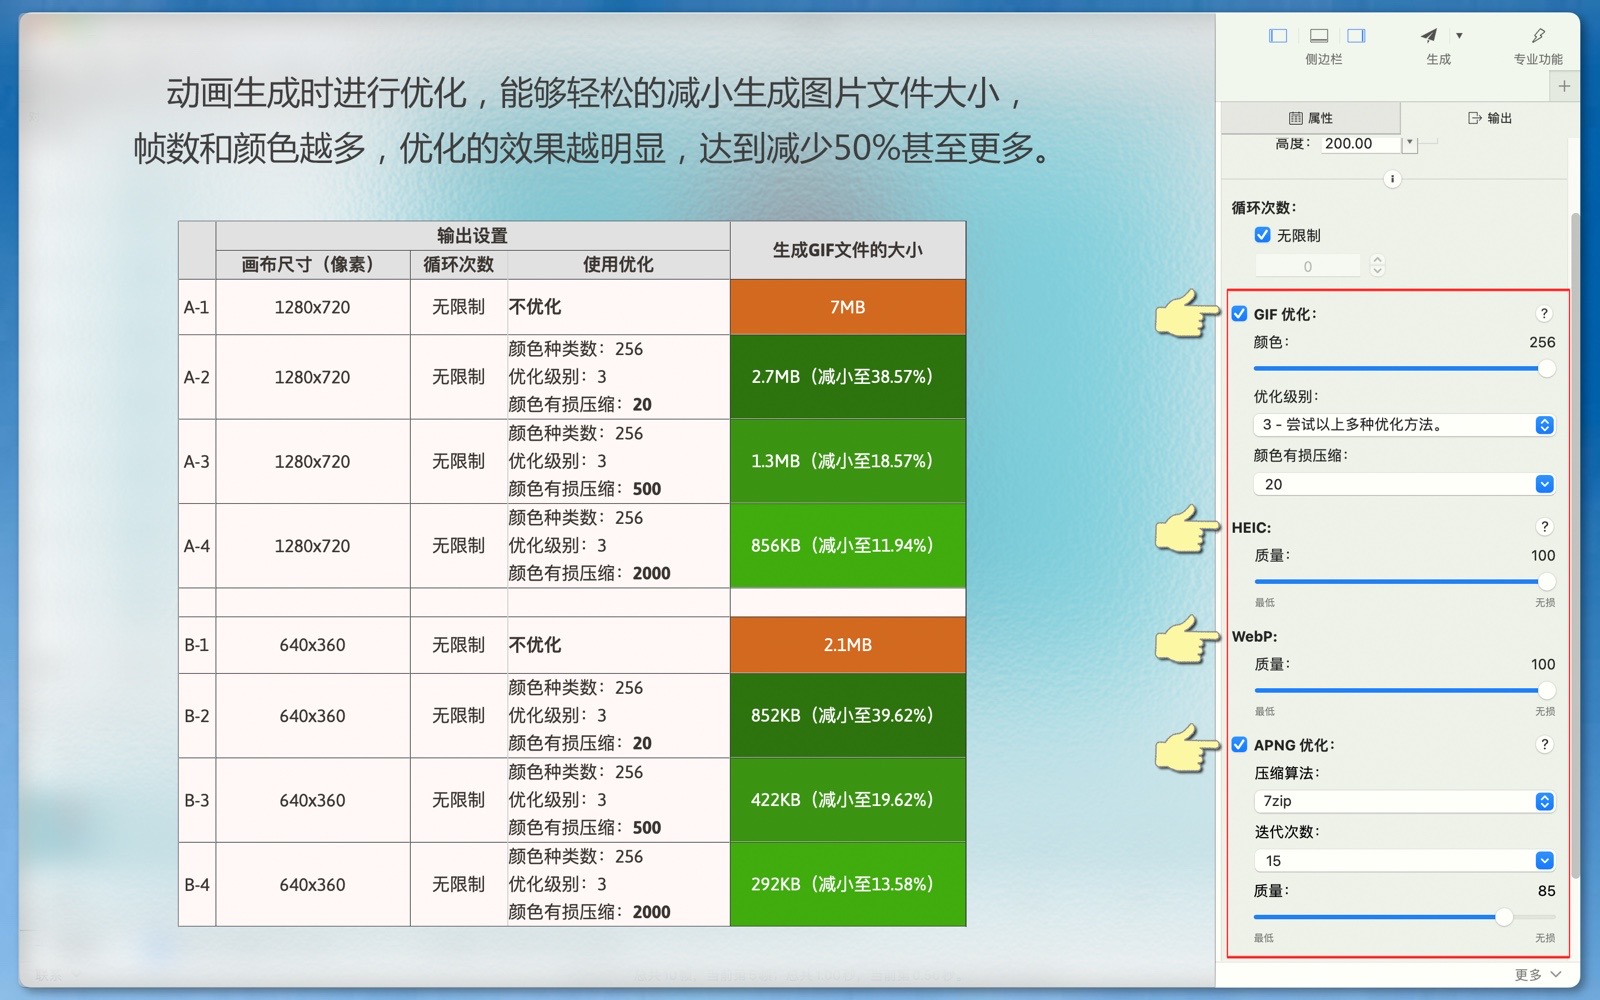Open the 专业功能 pro features icon
The height and width of the screenshot is (1000, 1600).
point(1538,36)
